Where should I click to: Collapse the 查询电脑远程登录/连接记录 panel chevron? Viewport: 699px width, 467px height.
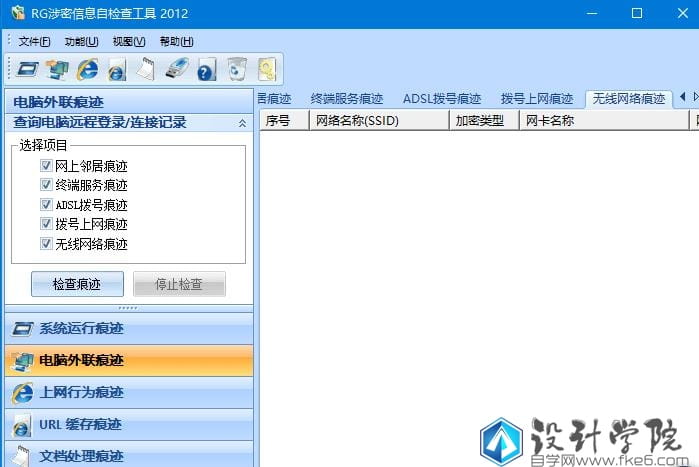click(242, 123)
